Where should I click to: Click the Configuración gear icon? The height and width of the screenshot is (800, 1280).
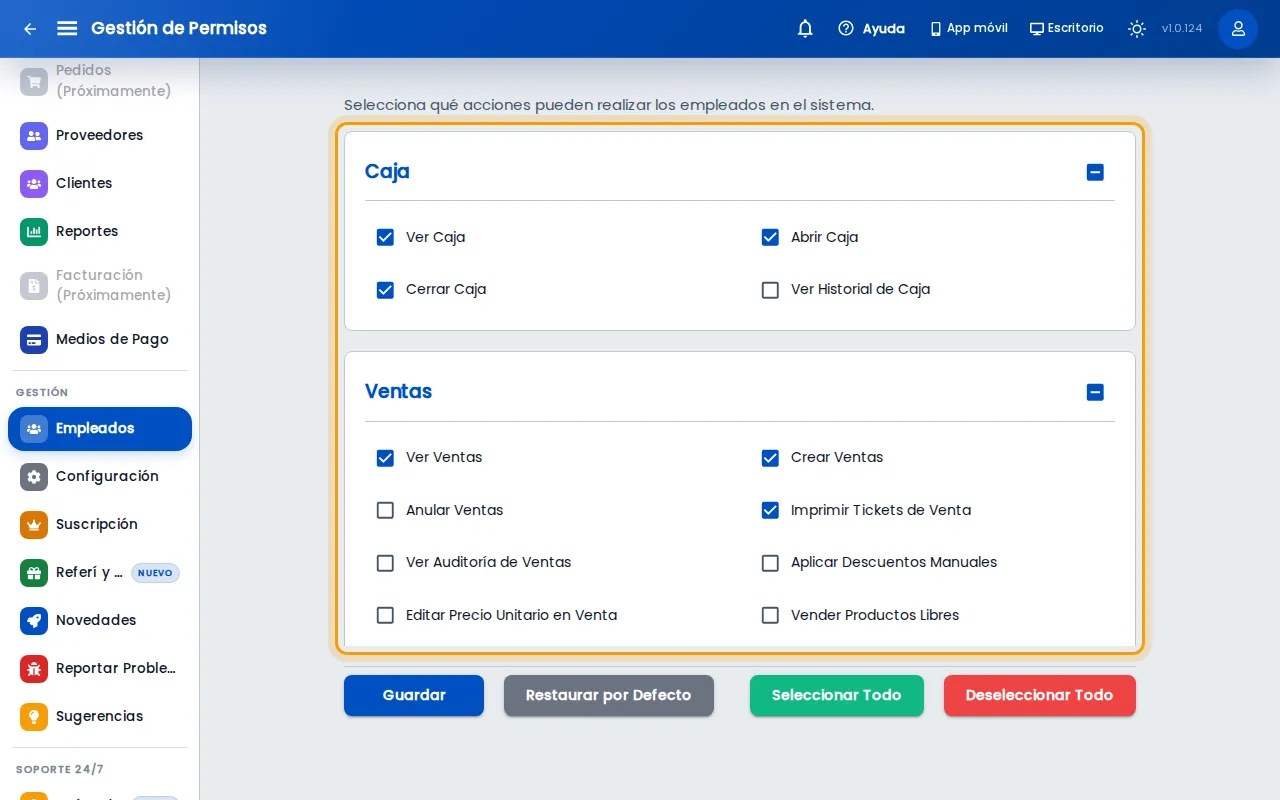pyautogui.click(x=34, y=476)
